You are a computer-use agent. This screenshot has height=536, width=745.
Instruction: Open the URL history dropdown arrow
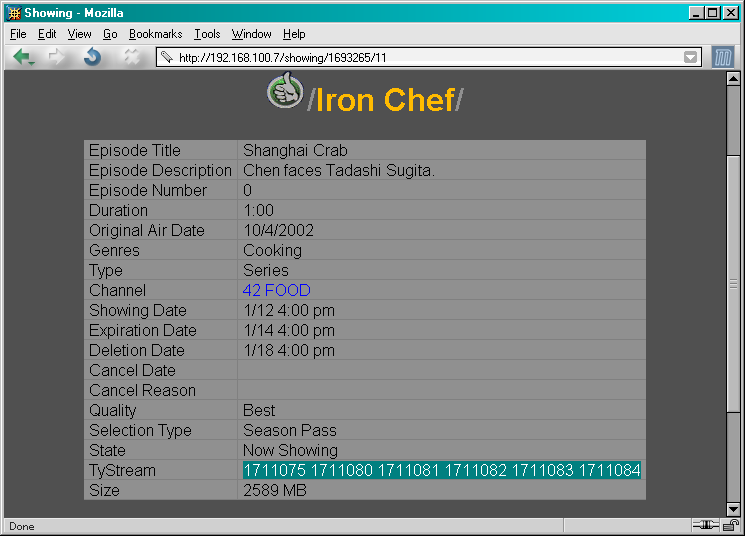[x=691, y=58]
